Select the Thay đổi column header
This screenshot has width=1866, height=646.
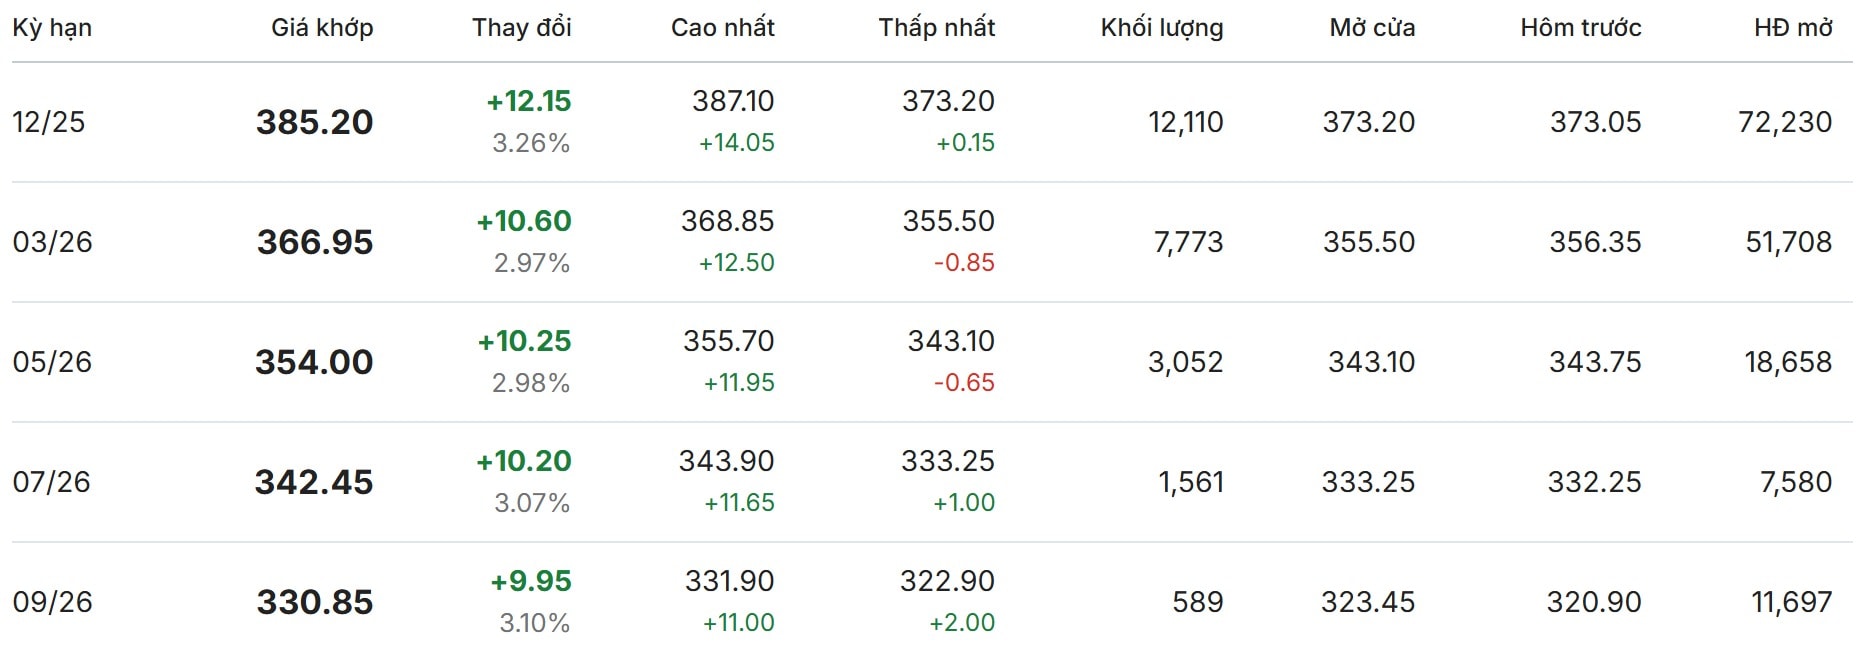521,28
